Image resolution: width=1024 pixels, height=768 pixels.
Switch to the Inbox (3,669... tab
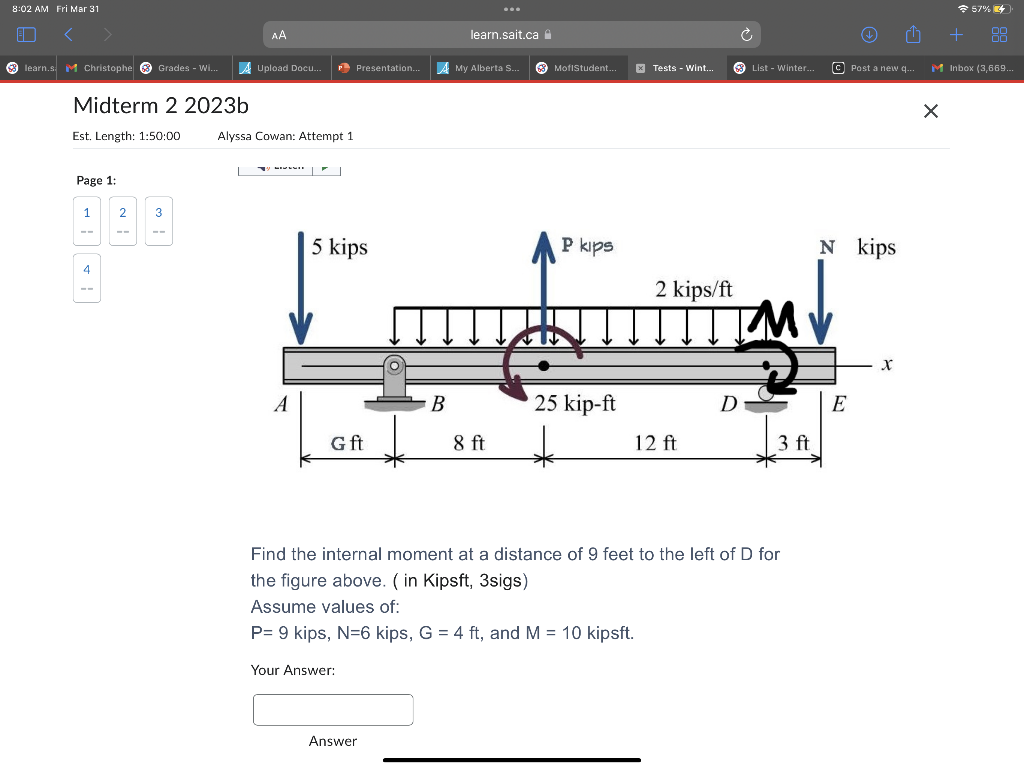point(974,68)
